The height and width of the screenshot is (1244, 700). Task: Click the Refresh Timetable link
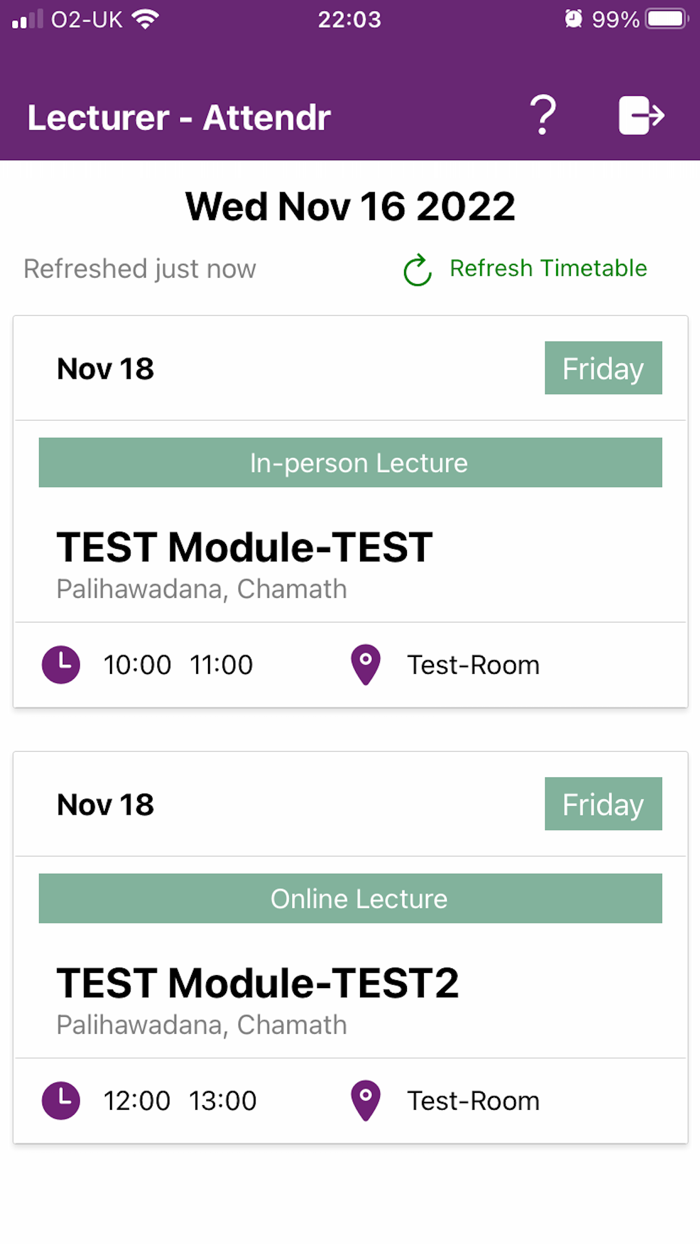coord(548,269)
